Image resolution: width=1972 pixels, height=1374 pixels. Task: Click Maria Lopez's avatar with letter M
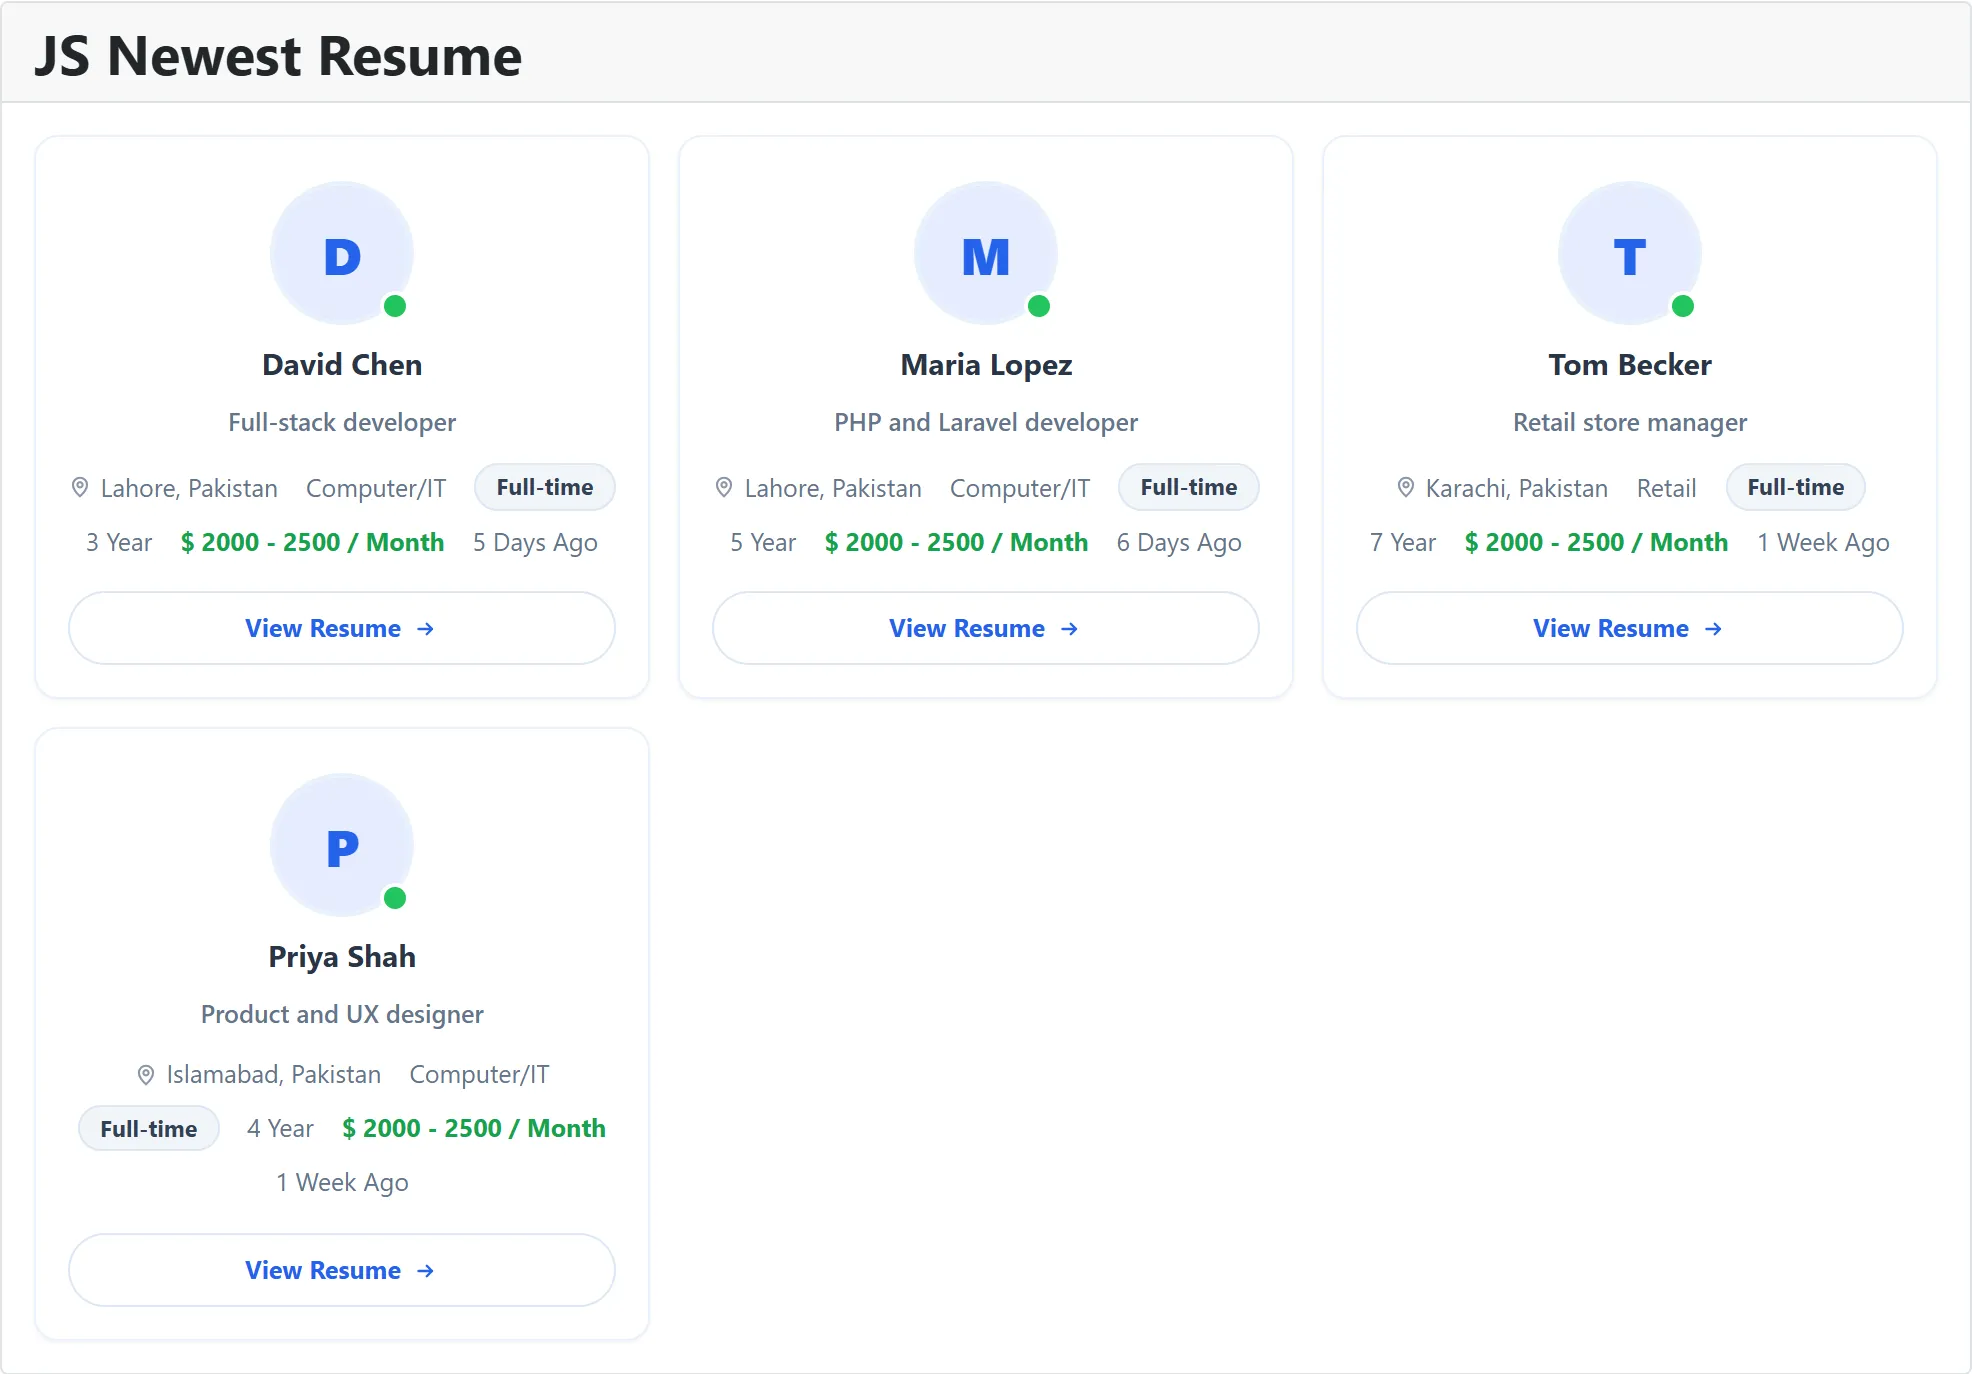986,253
